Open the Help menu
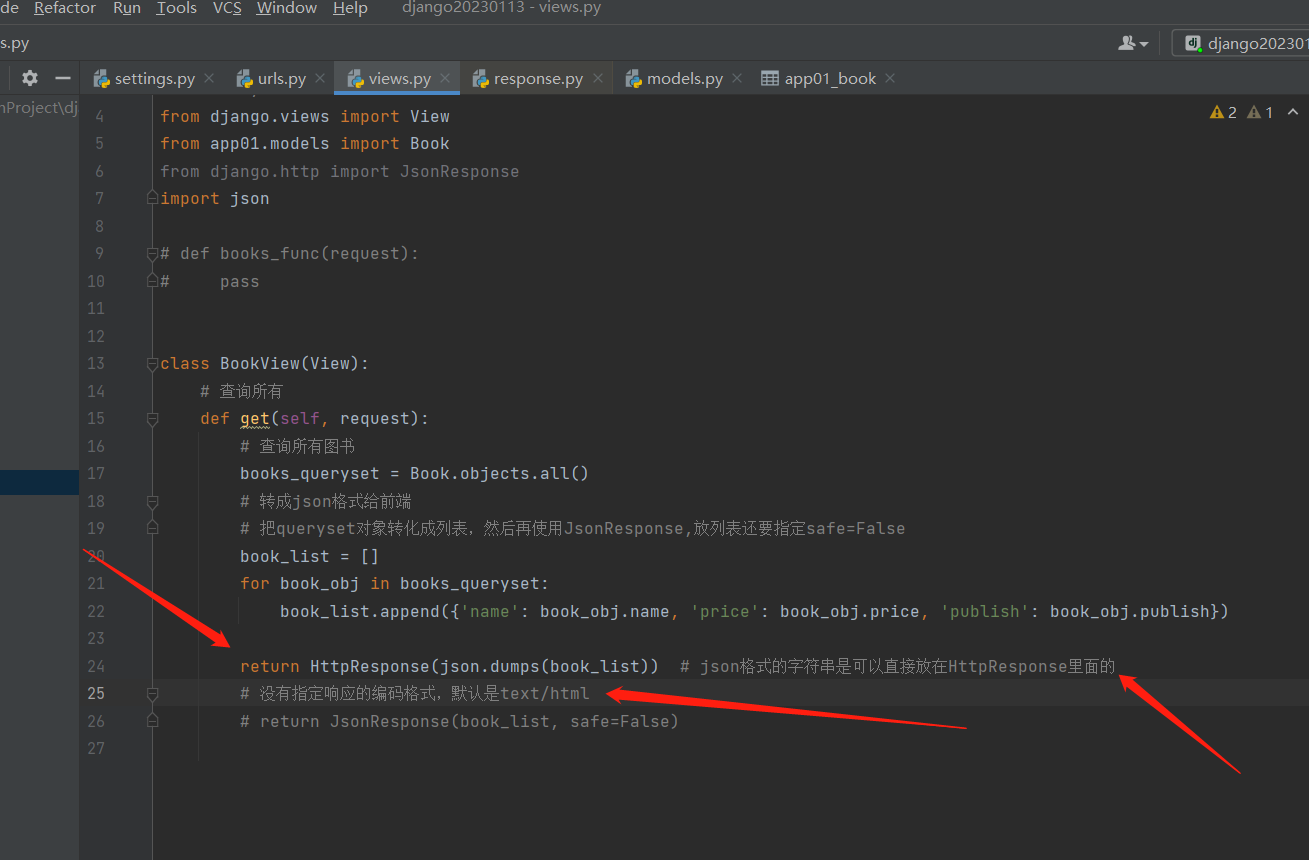 click(x=350, y=8)
